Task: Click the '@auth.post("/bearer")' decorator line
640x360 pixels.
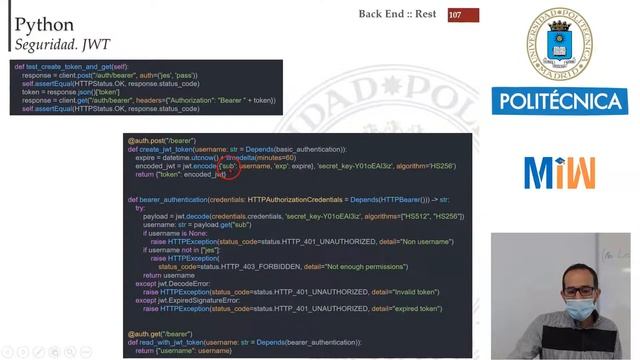Action: [162, 141]
